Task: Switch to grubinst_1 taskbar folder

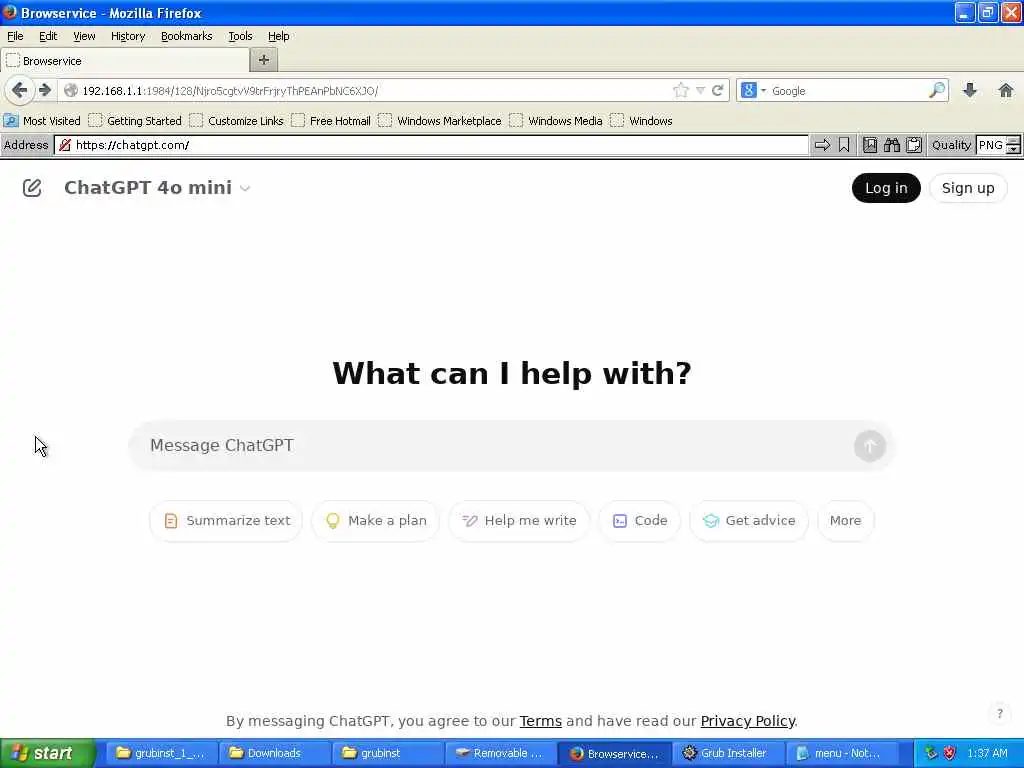Action: point(161,754)
